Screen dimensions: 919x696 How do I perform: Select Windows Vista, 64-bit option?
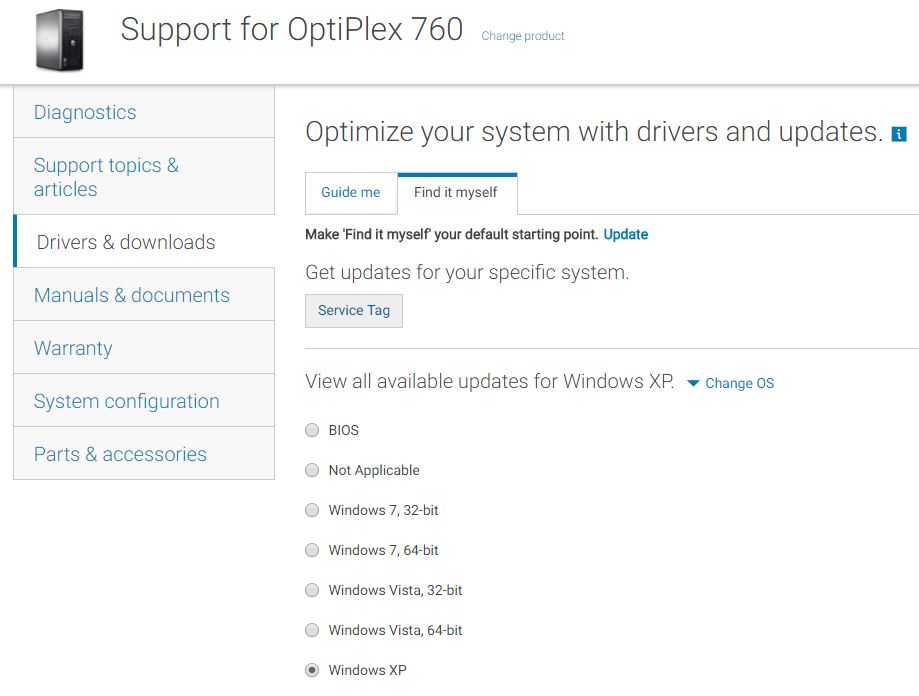[x=312, y=630]
